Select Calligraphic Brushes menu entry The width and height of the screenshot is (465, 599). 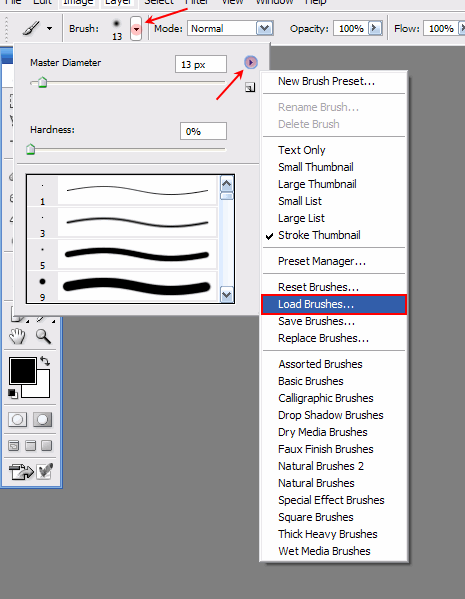(x=326, y=398)
